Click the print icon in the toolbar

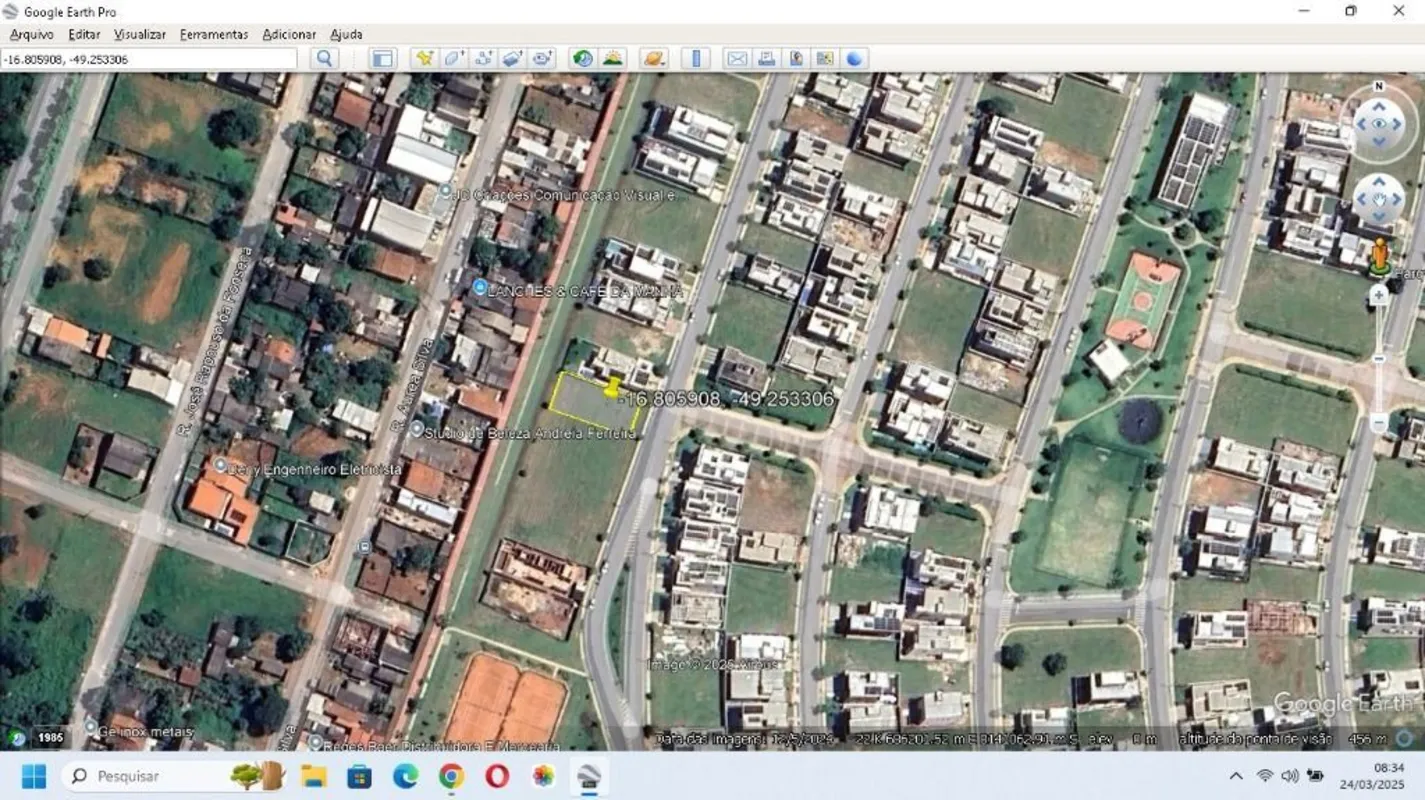(766, 59)
